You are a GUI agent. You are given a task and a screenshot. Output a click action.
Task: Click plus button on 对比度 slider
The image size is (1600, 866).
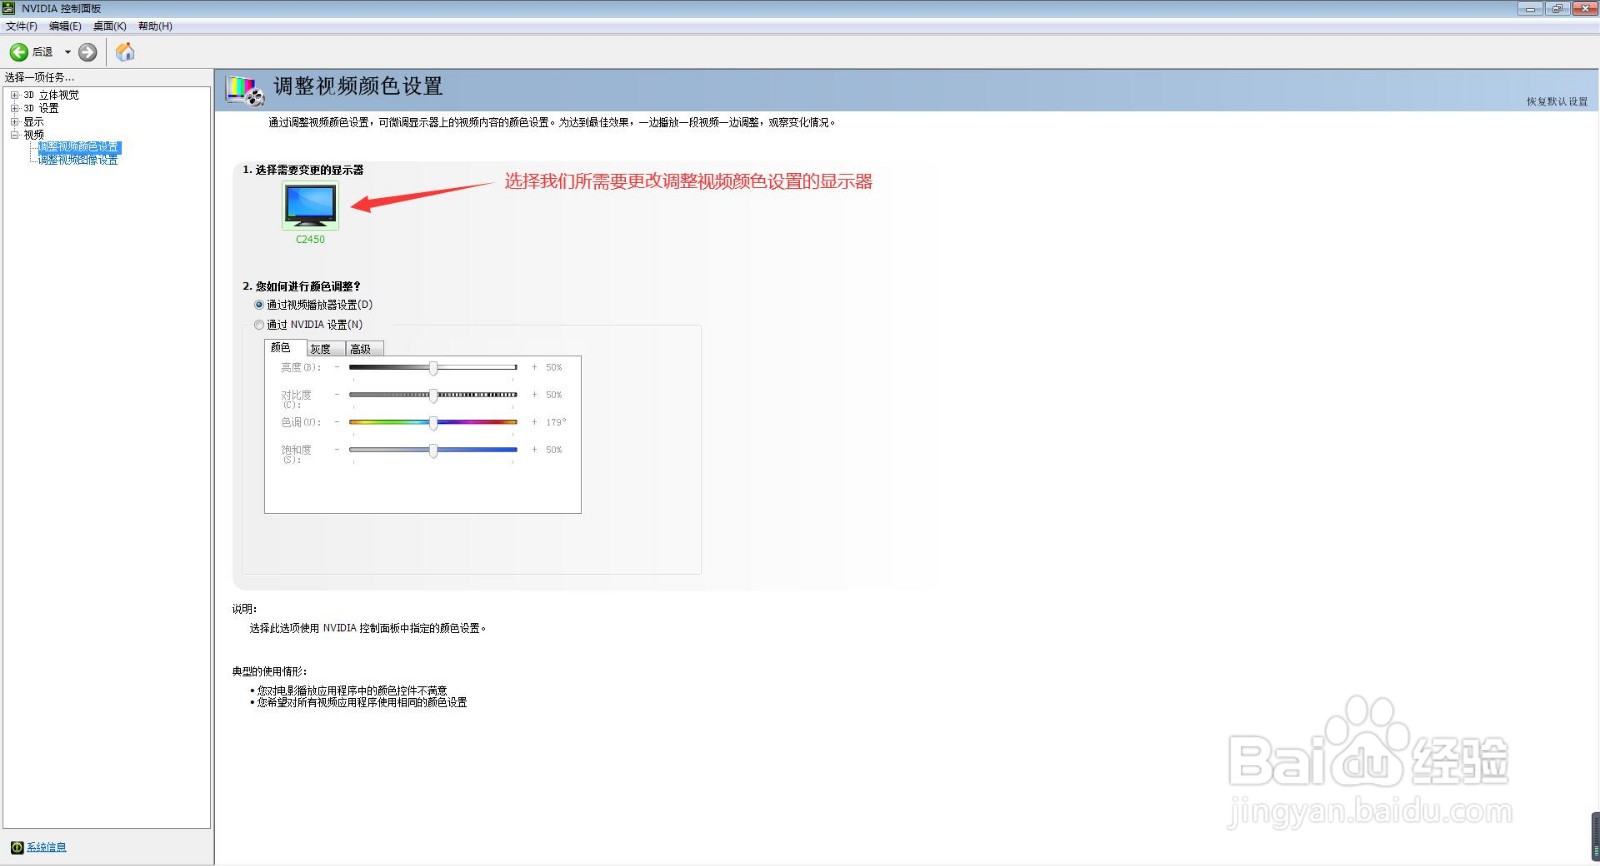(x=534, y=394)
